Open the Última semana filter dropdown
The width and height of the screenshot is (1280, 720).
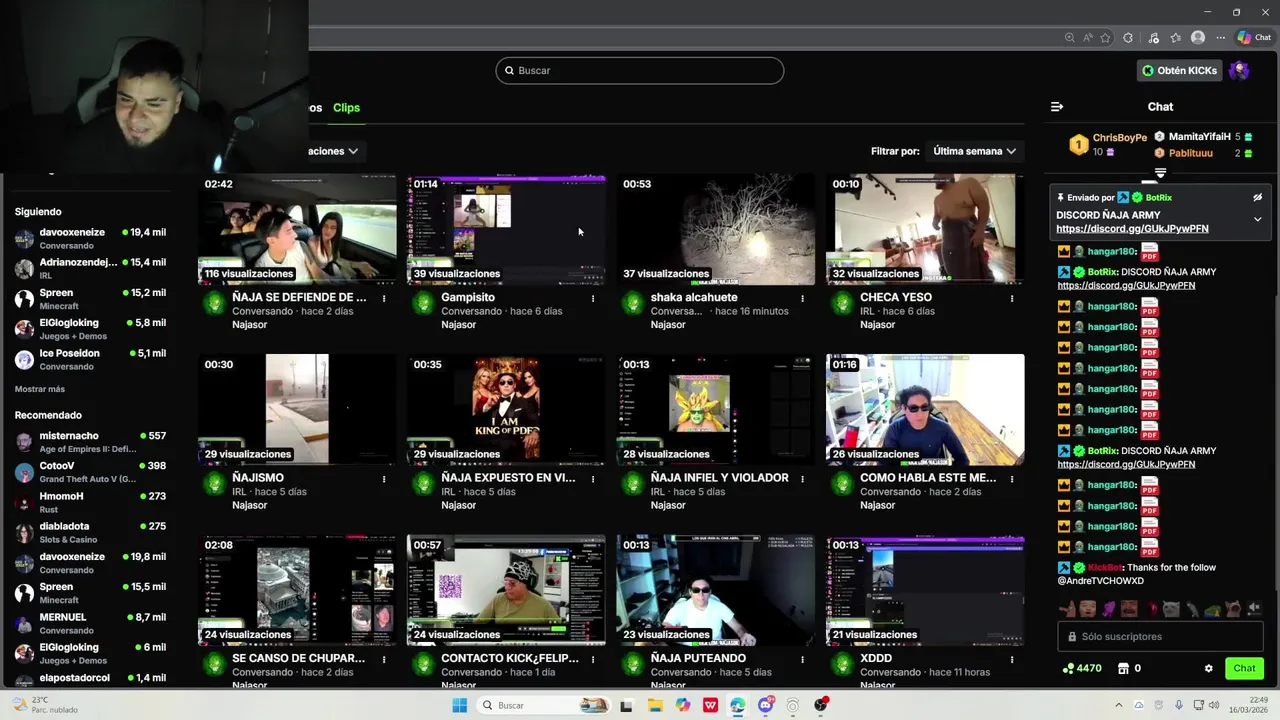tap(974, 151)
